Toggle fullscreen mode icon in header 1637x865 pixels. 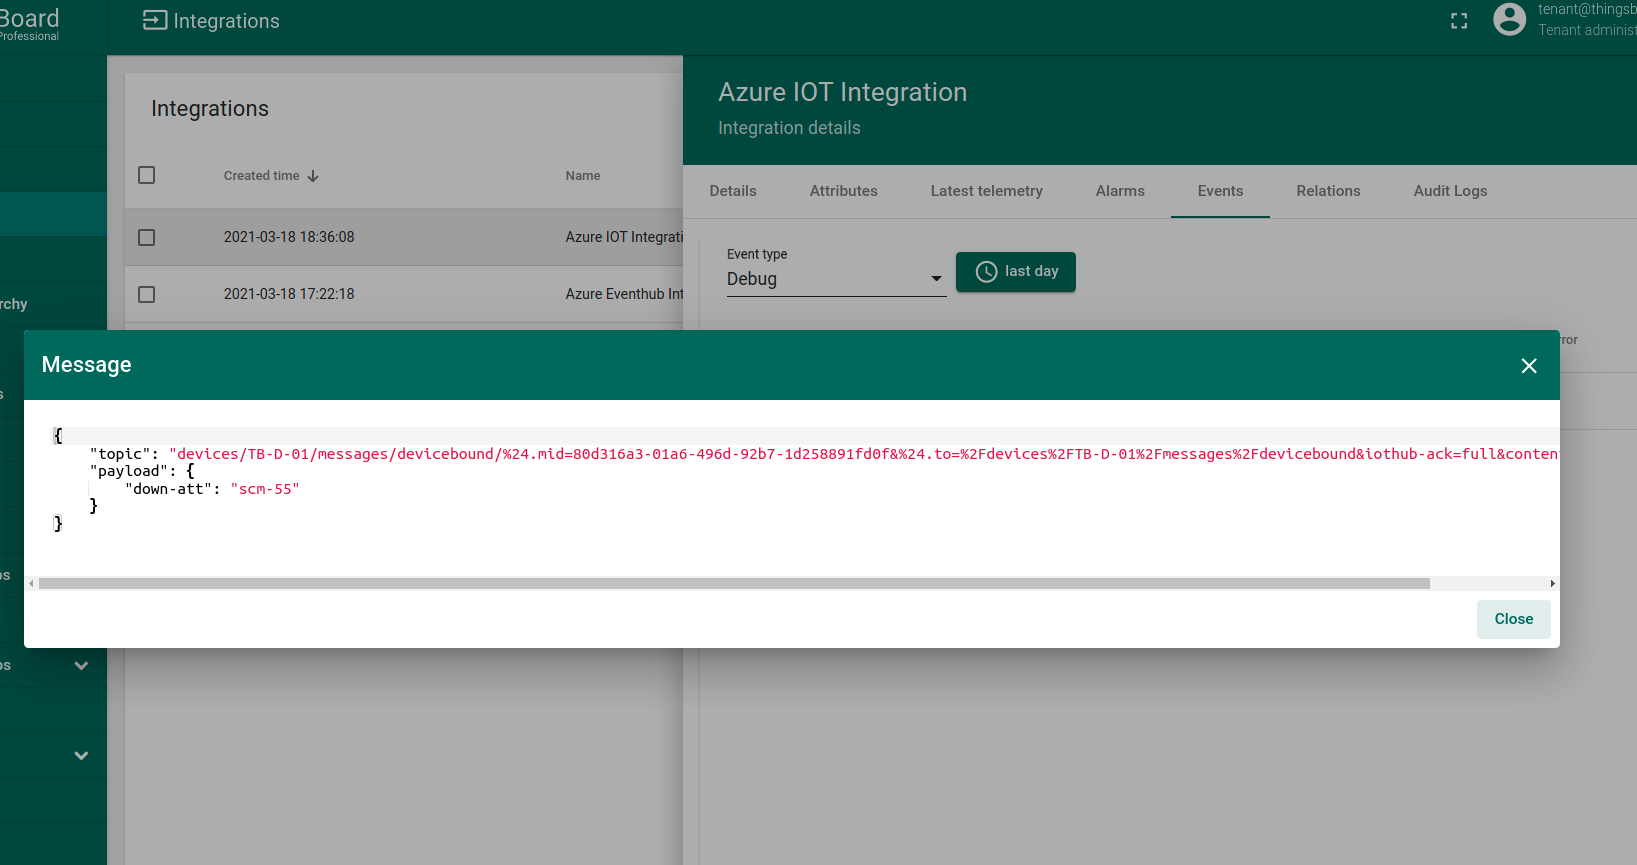[x=1459, y=21]
